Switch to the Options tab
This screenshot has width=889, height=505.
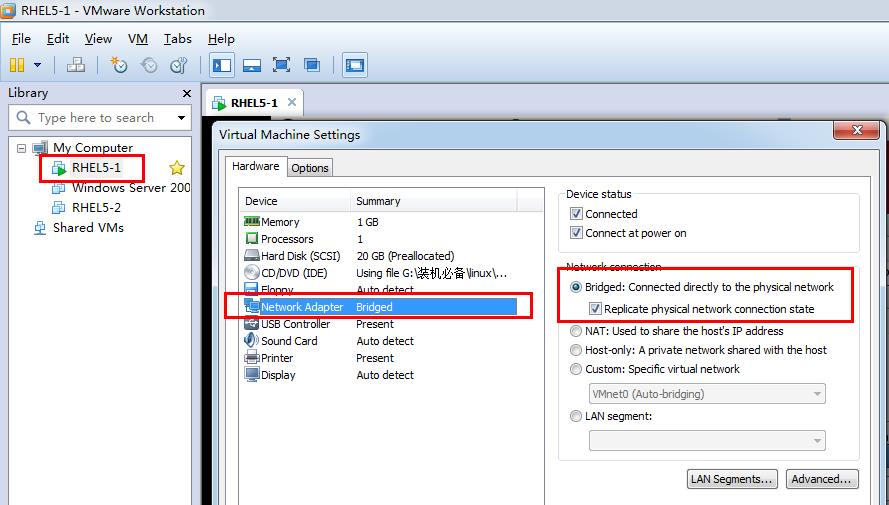tap(310, 168)
